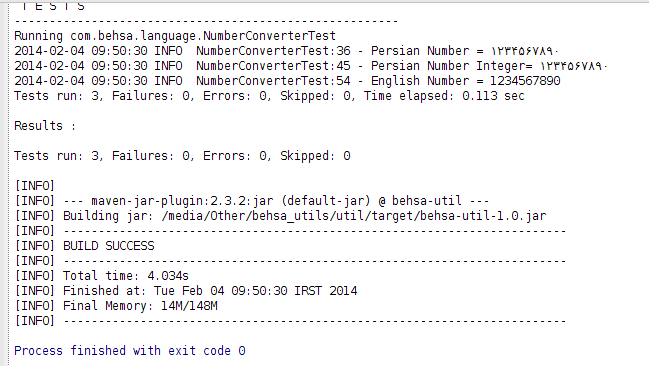Click the "Results :" line

(x=45, y=126)
